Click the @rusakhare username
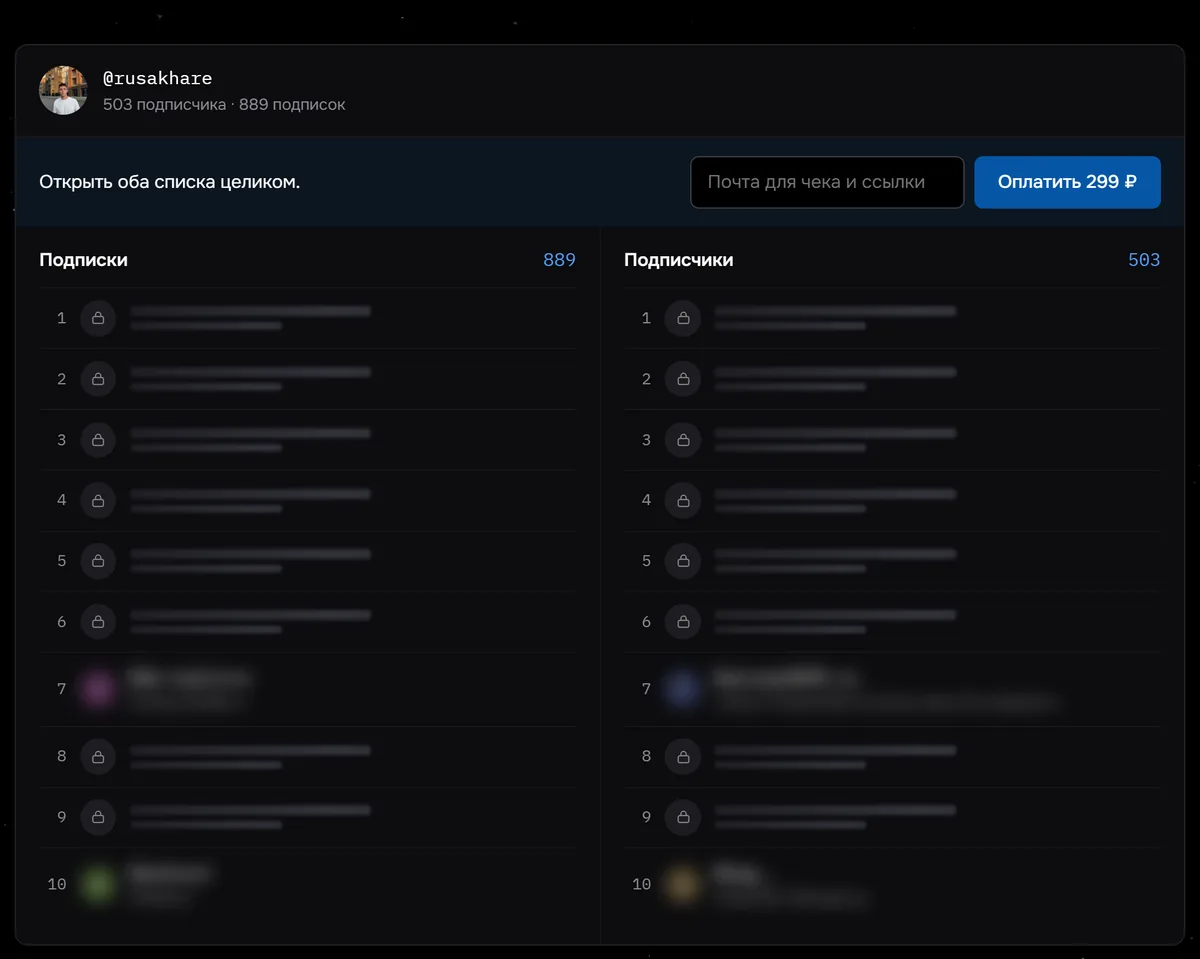 pyautogui.click(x=157, y=78)
